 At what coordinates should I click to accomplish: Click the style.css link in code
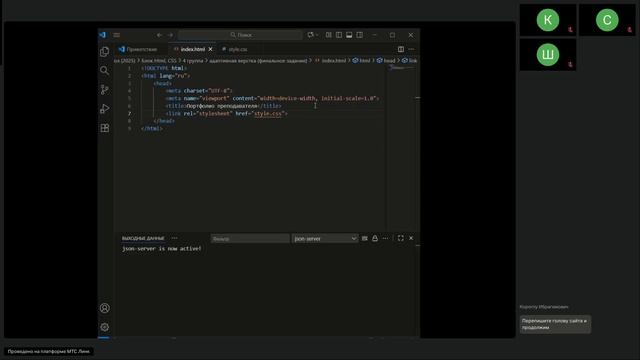click(x=268, y=113)
